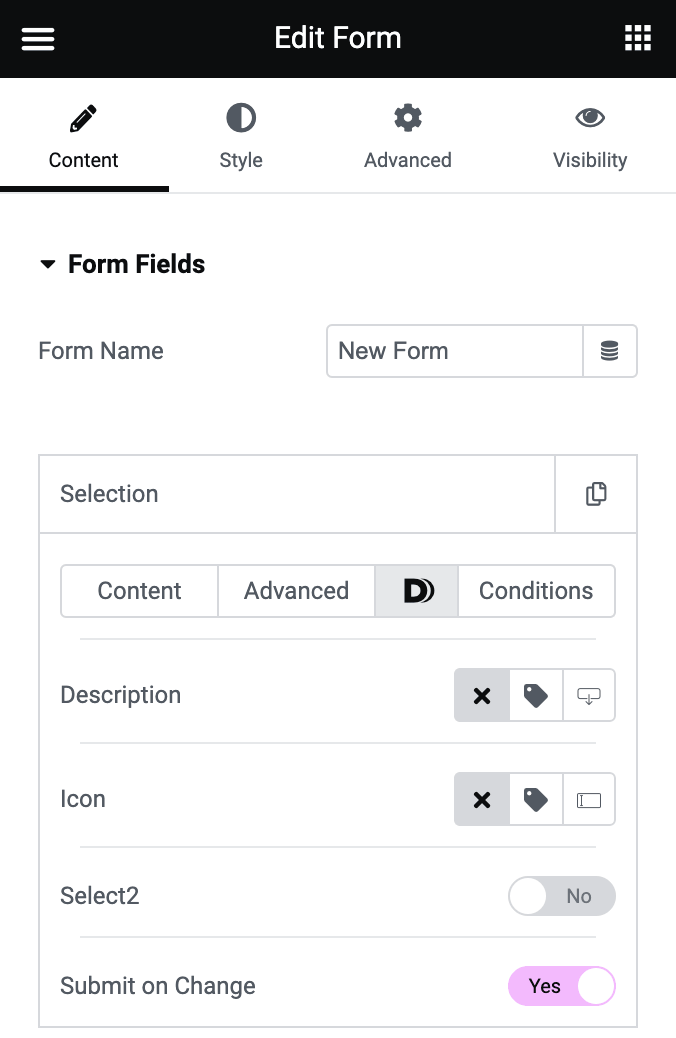Image resolution: width=676 pixels, height=1038 pixels.
Task: Click the Visibility eye icon
Action: pos(590,117)
